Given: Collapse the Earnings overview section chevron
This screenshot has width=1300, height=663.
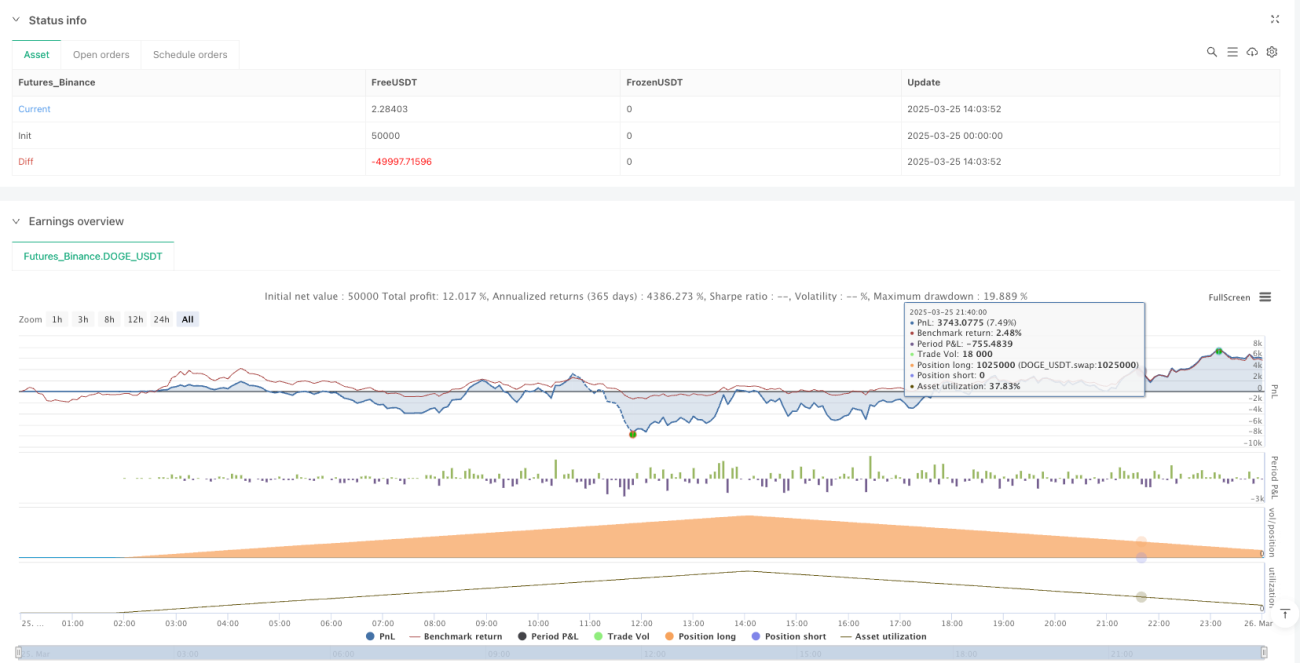Looking at the screenshot, I should click(x=15, y=221).
